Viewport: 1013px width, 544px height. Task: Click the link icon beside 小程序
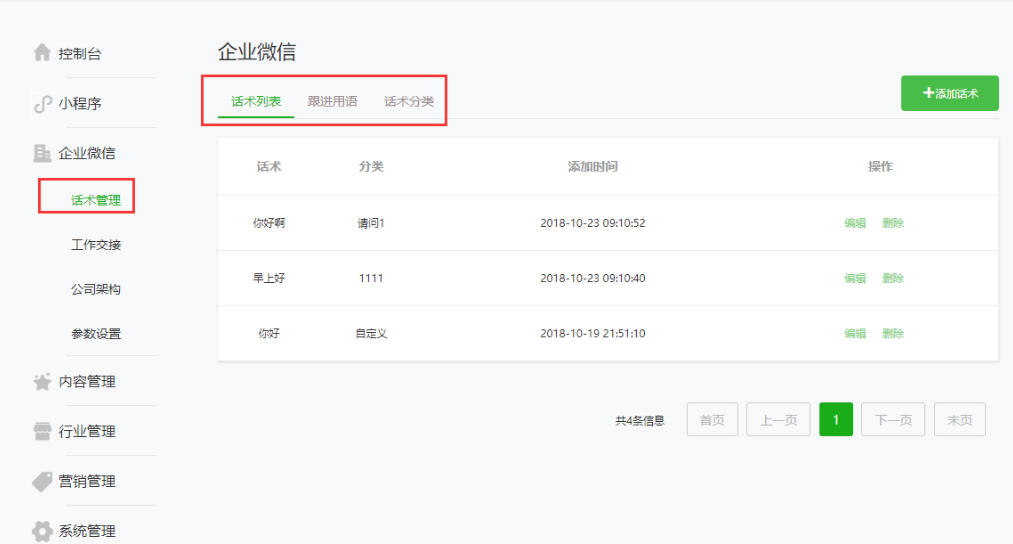click(42, 103)
